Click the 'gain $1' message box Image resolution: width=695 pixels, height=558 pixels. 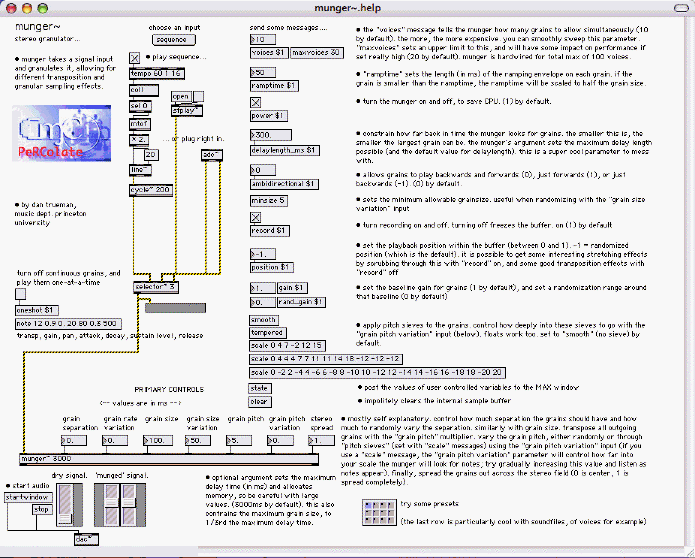[292, 288]
